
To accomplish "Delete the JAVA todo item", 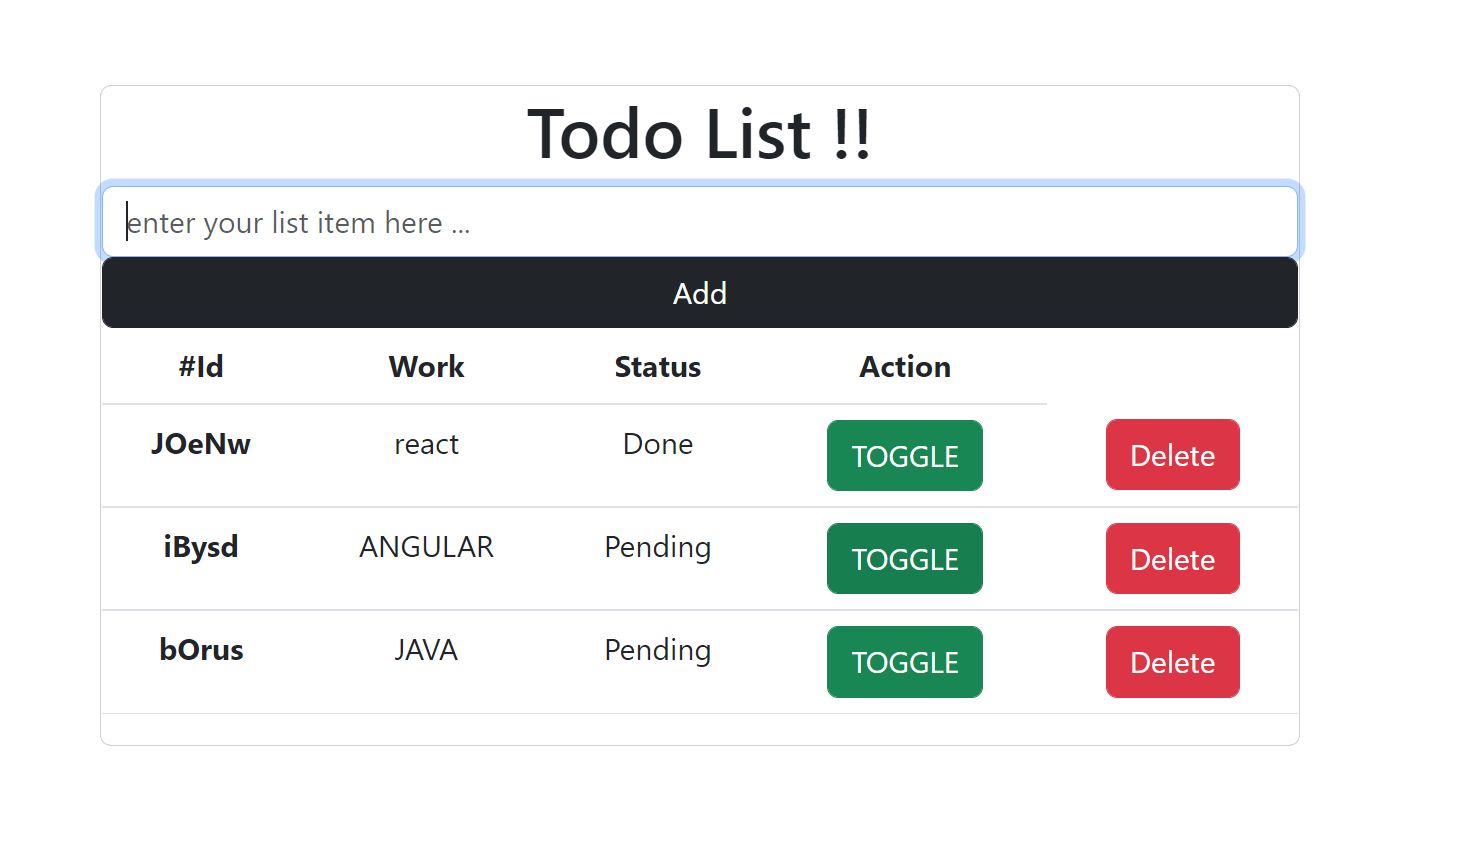I will pos(1172,661).
